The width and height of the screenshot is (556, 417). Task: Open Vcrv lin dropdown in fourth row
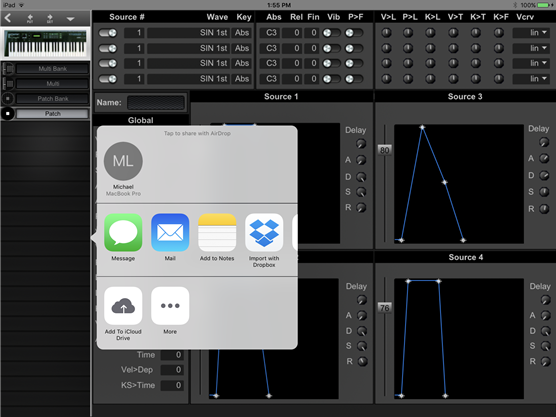point(531,79)
